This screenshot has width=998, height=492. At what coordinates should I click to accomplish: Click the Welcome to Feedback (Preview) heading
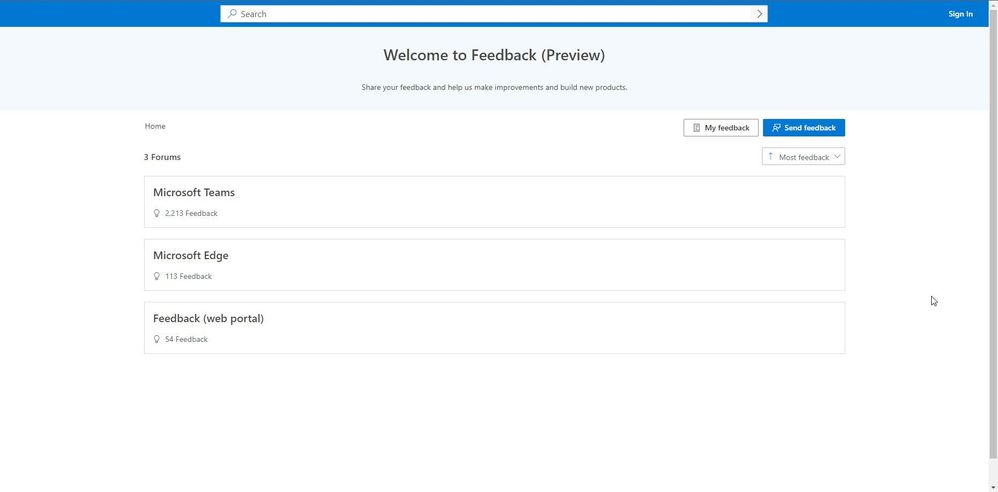(x=494, y=55)
